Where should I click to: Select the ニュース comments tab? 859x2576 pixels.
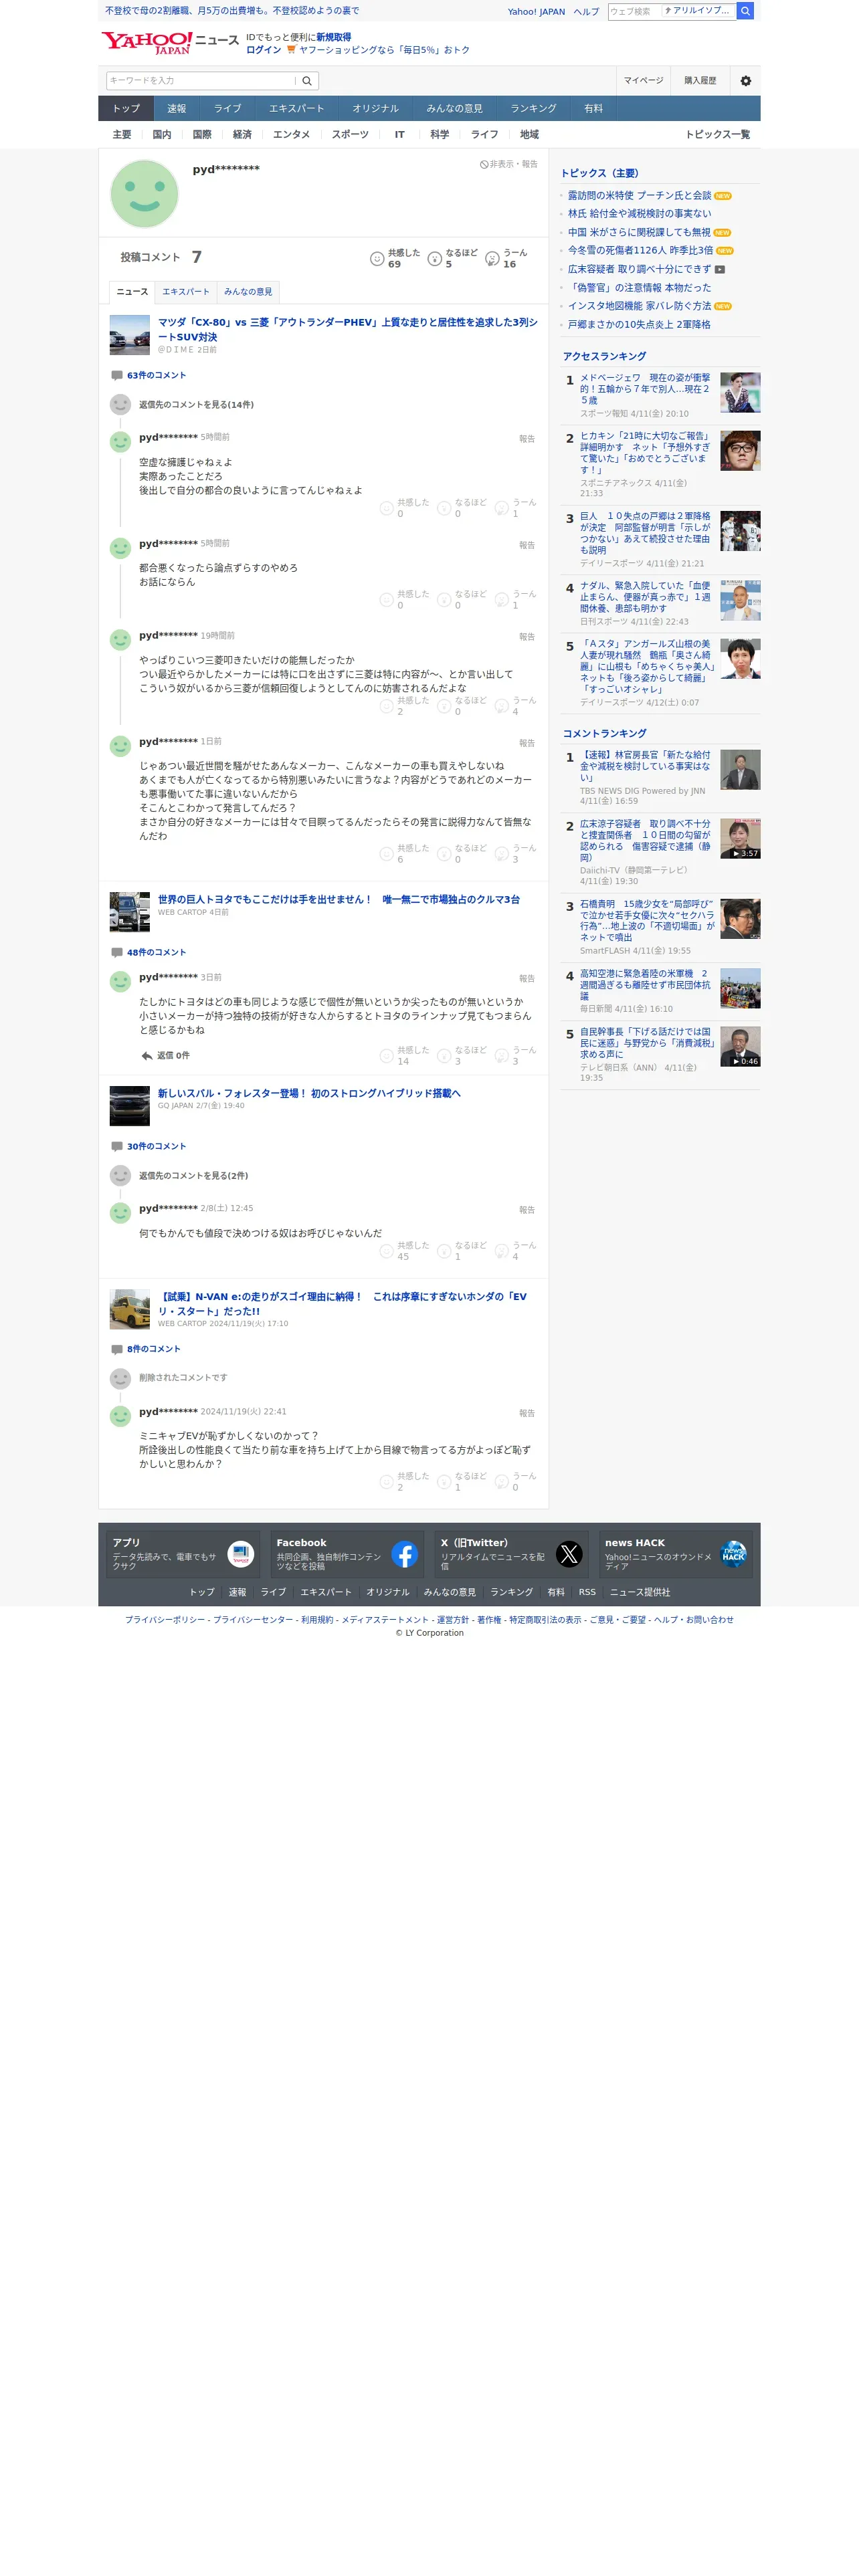(132, 292)
